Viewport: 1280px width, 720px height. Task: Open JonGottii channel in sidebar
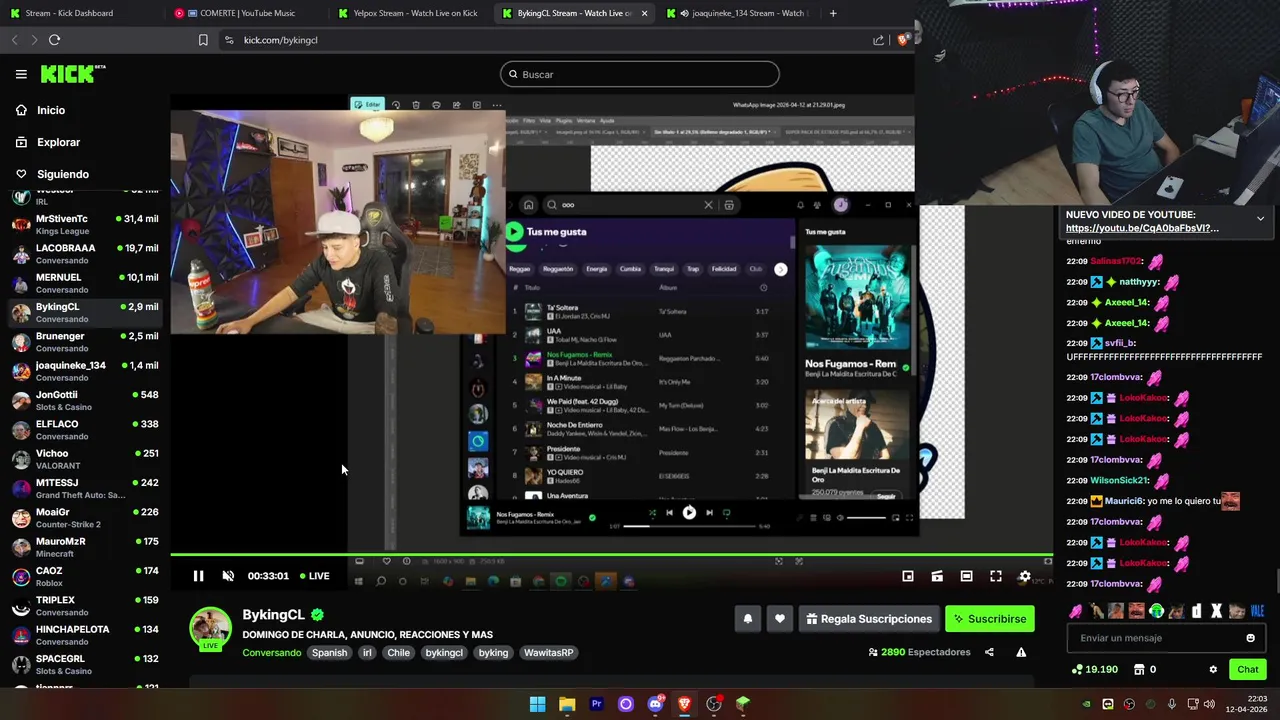pyautogui.click(x=85, y=400)
